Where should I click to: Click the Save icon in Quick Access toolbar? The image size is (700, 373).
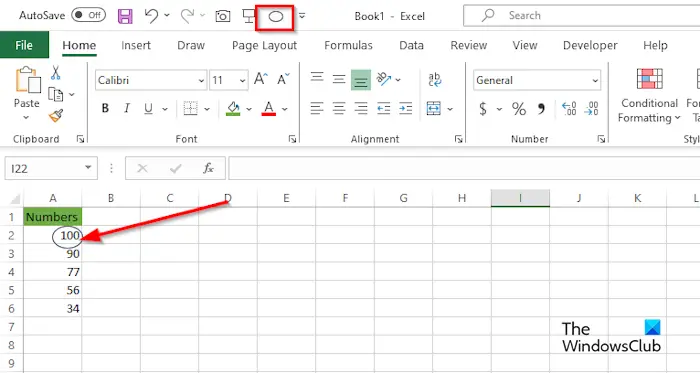pos(125,16)
